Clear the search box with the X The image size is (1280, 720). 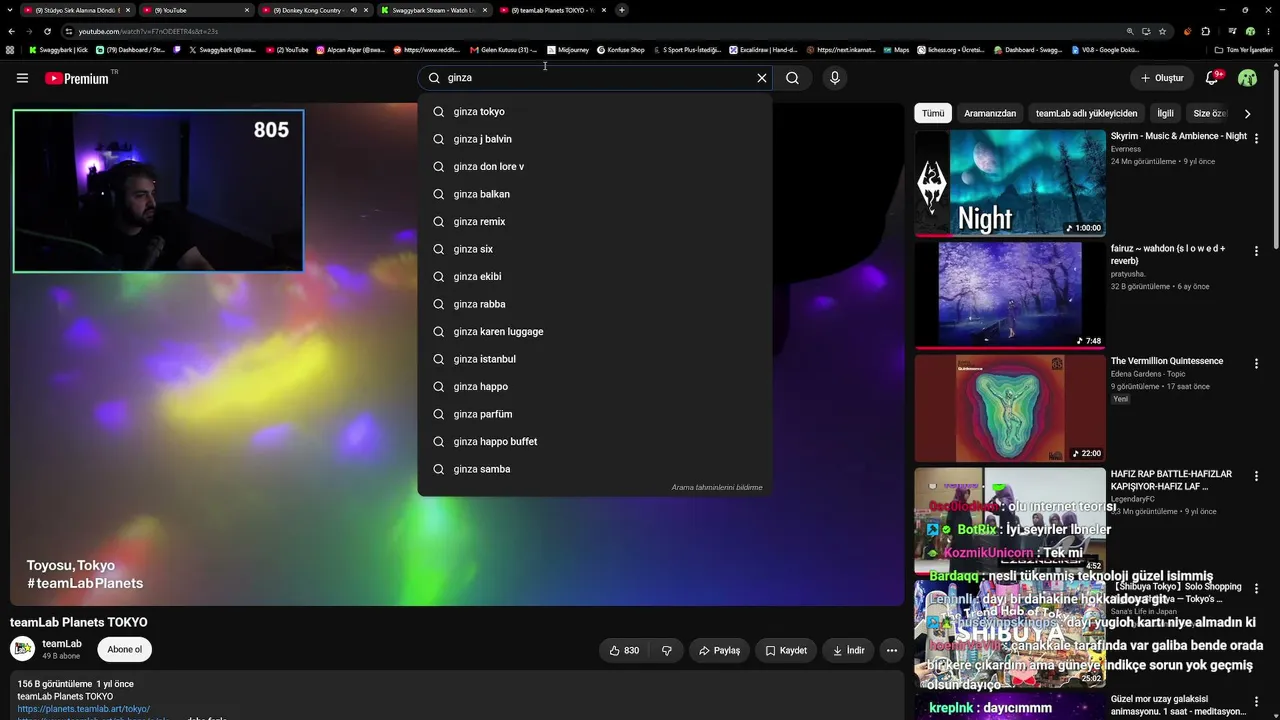coord(762,78)
